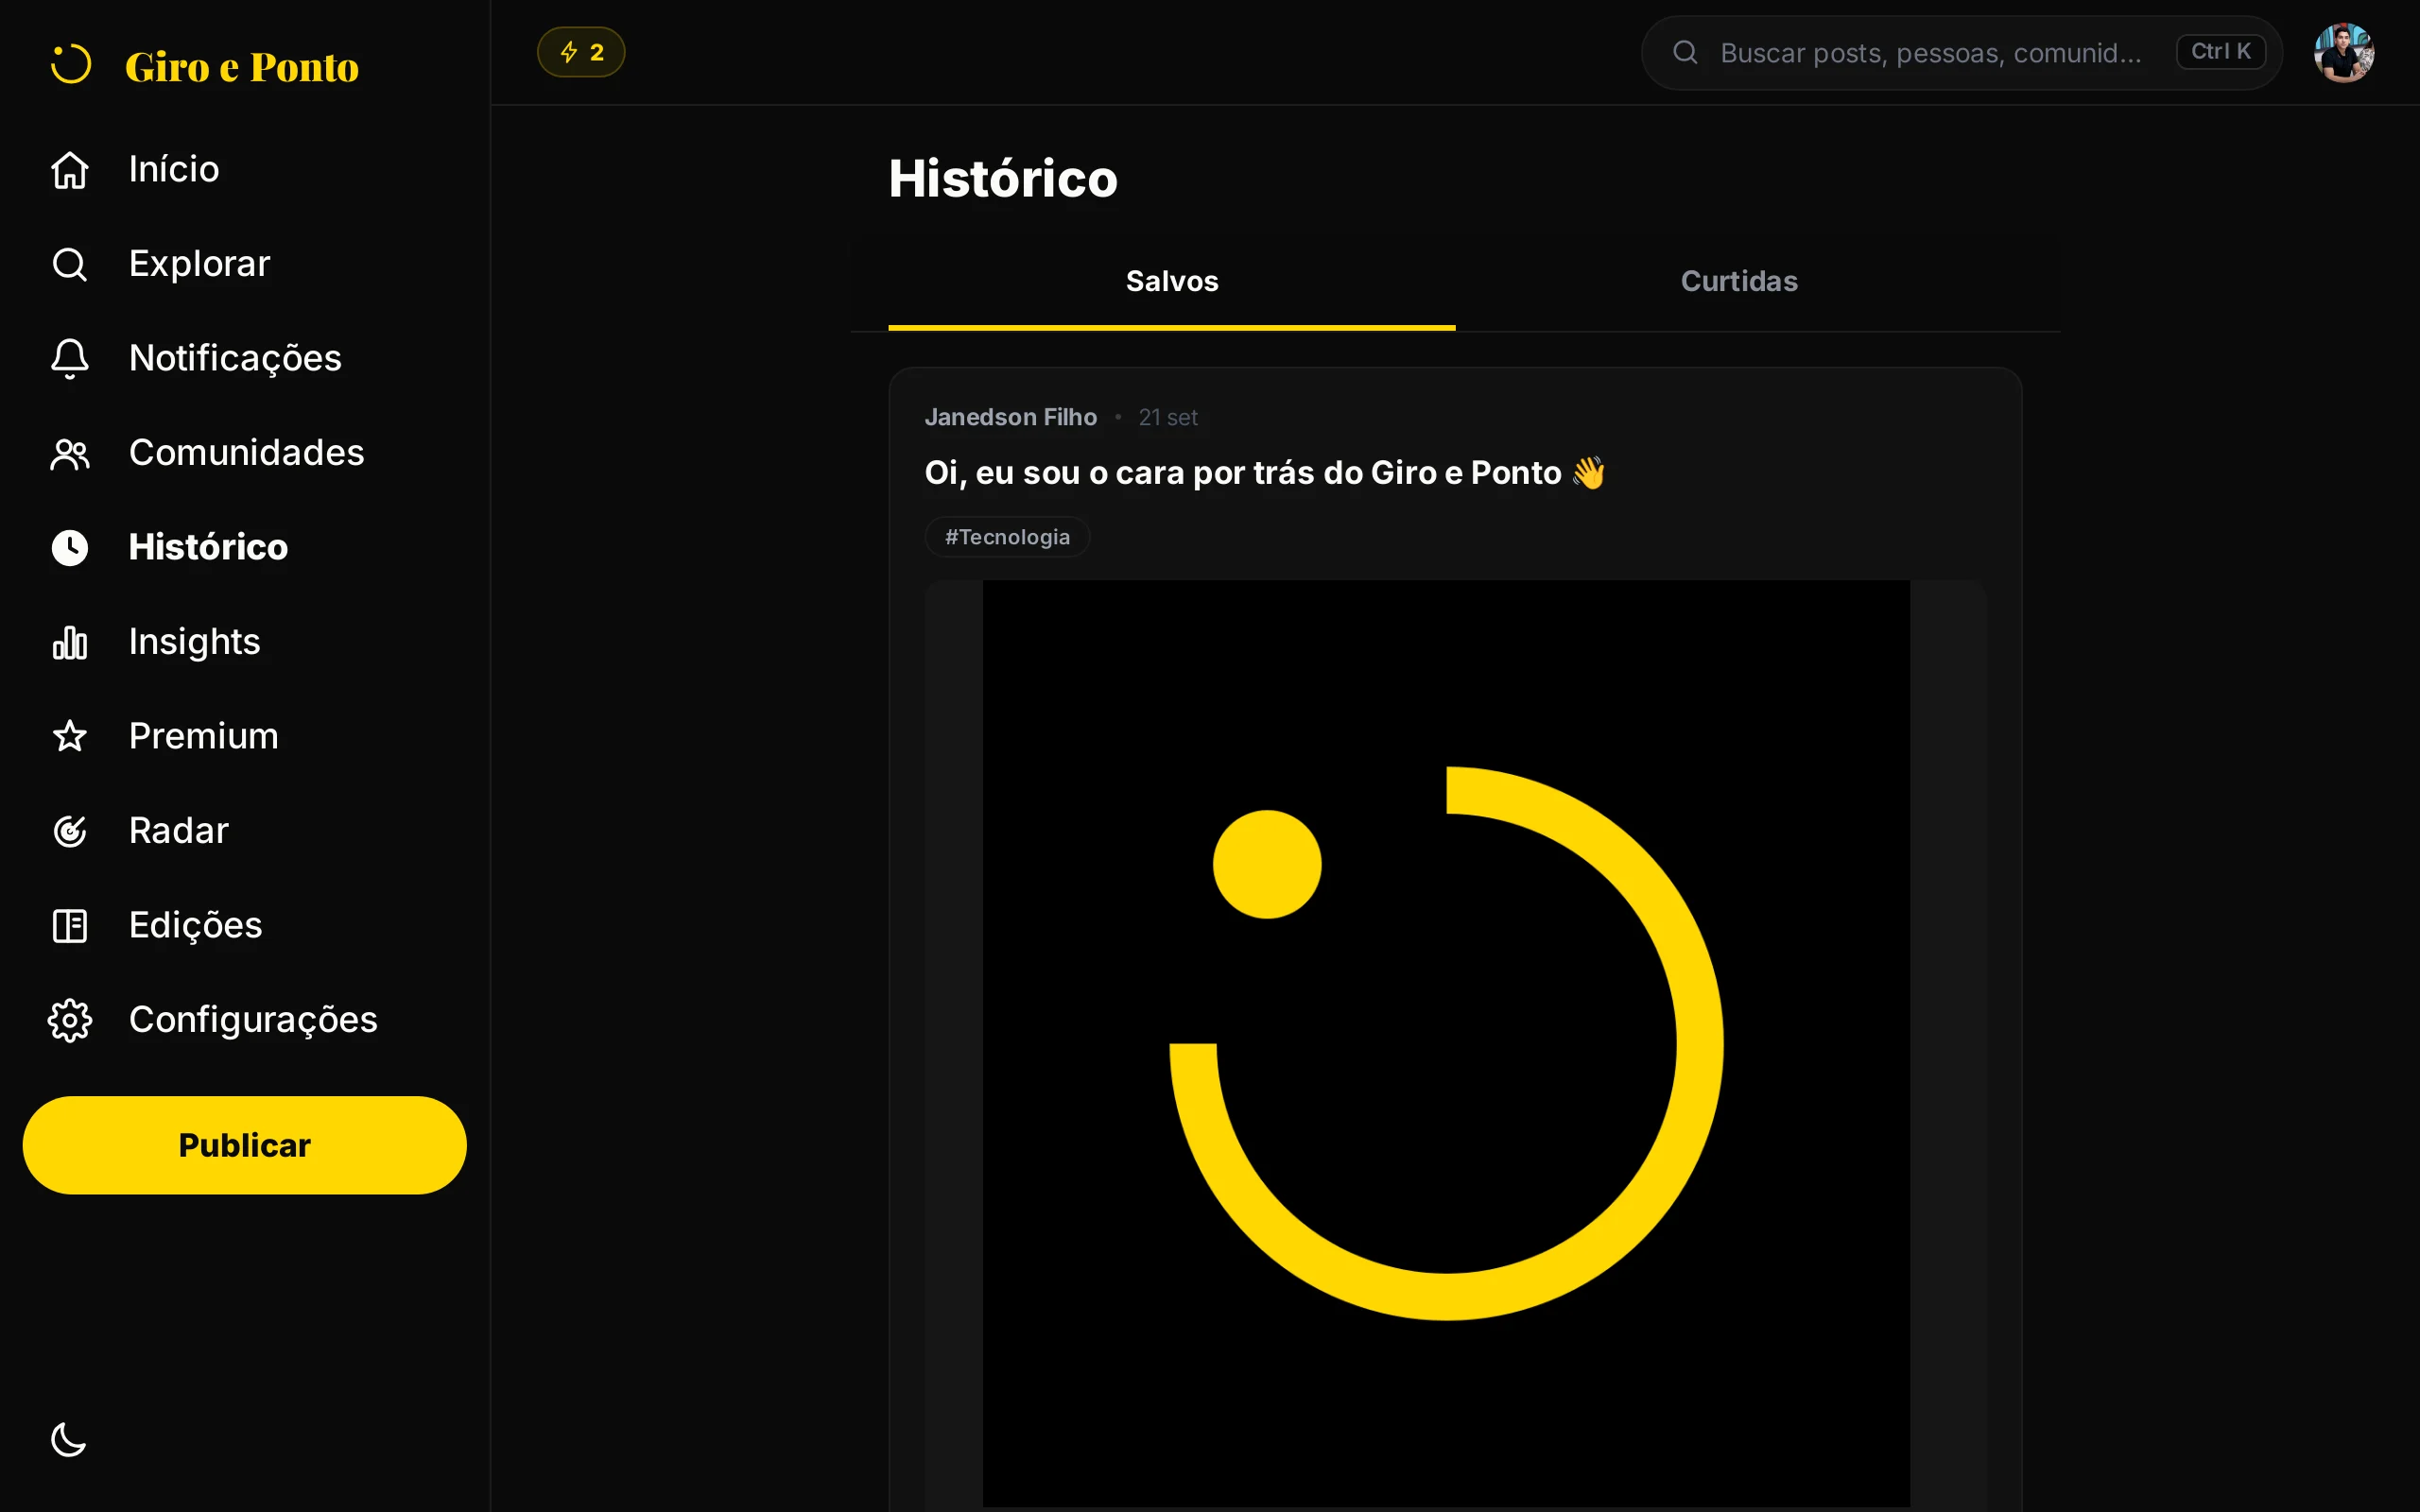
Task: Open the Insights menu label
Action: pos(194,642)
